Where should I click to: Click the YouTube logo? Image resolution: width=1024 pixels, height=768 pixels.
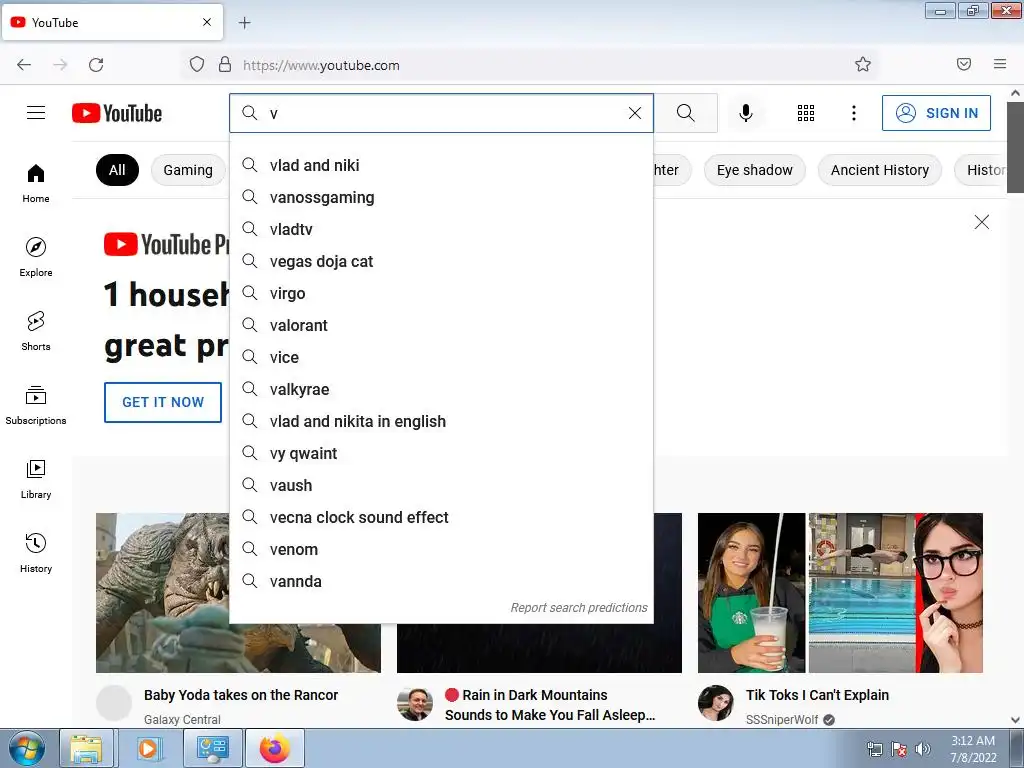point(117,113)
